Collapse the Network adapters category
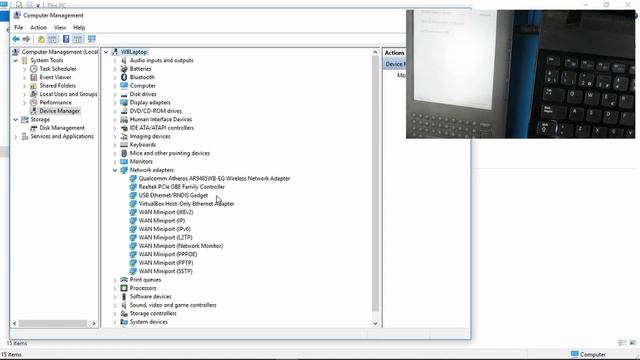This screenshot has width=640, height=360. point(115,170)
